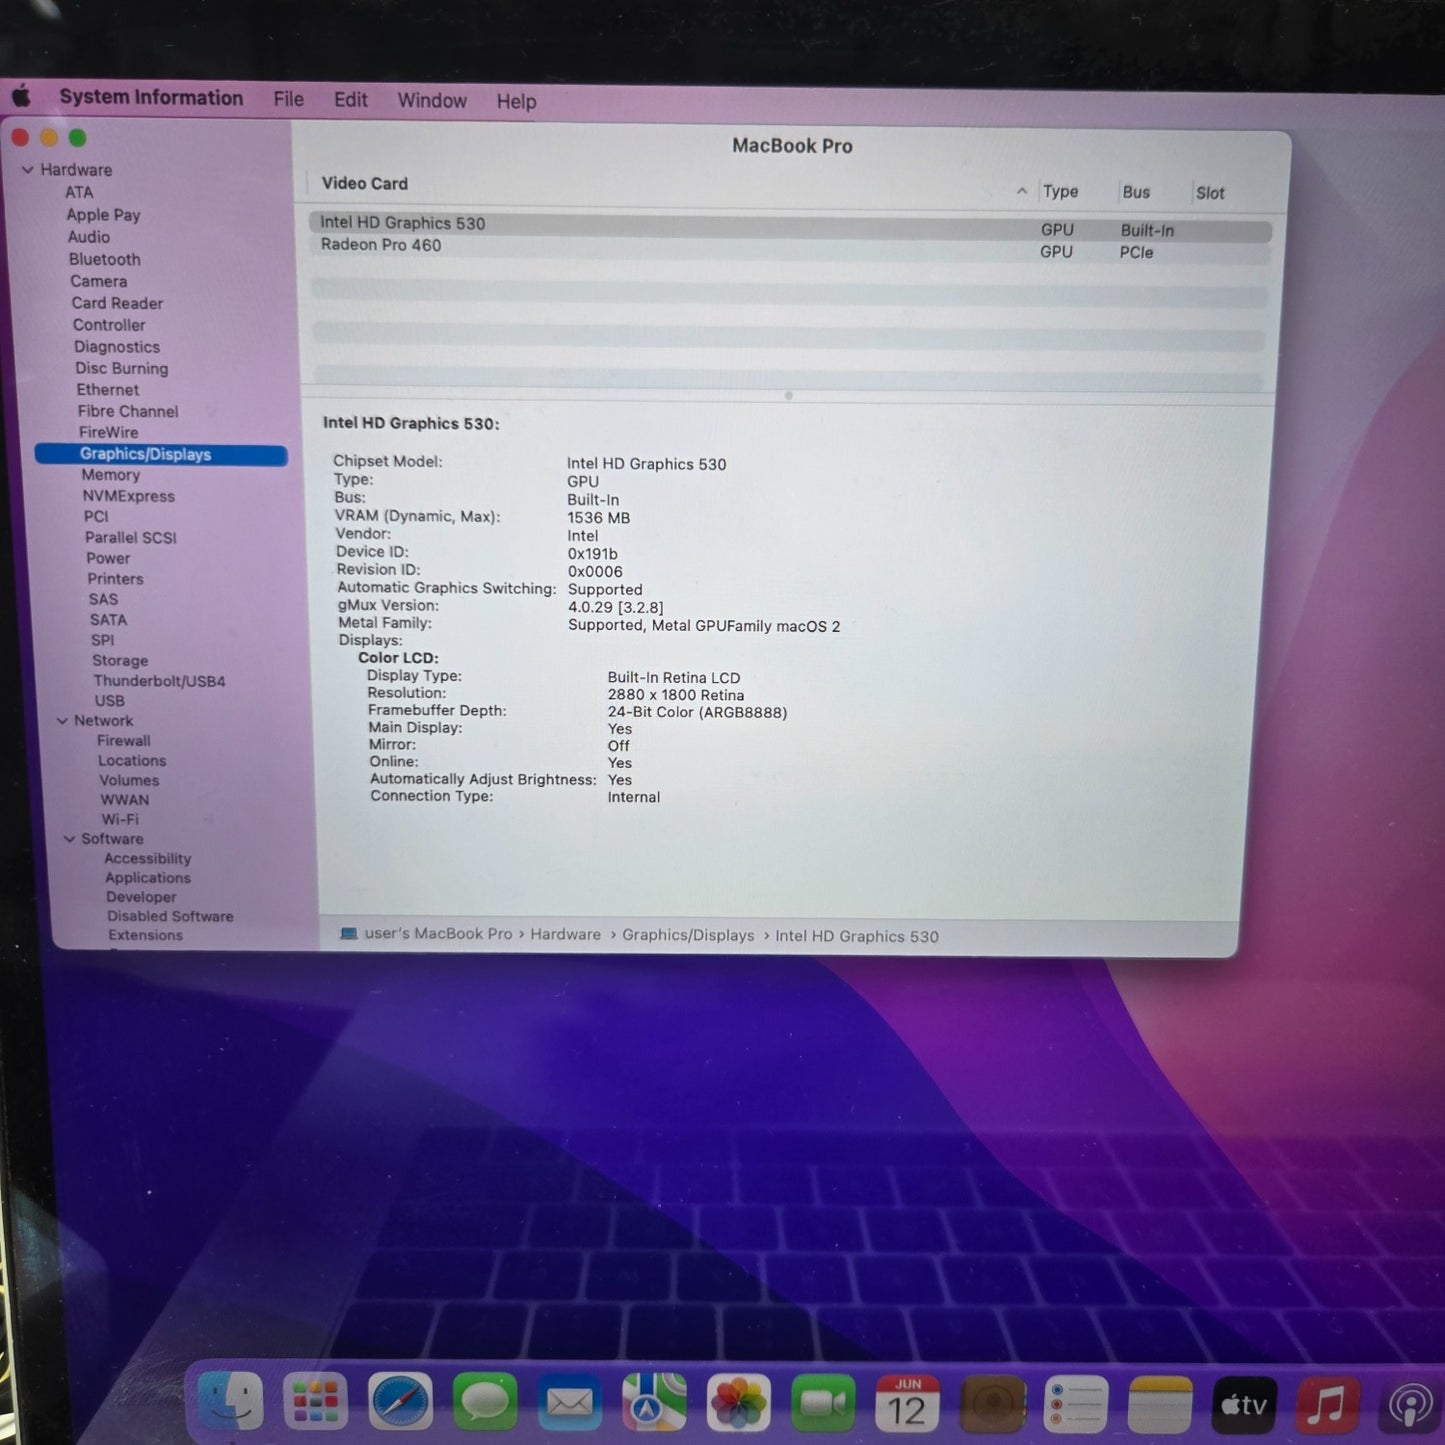
Task: Select Applications under Software
Action: 148,878
